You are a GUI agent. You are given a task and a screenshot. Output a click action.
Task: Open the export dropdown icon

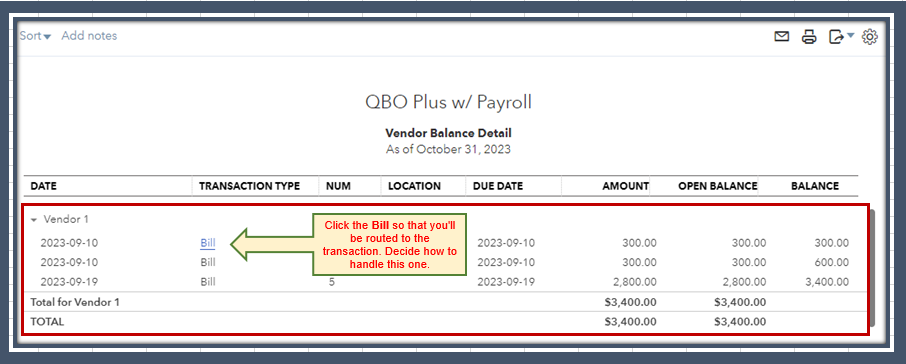(841, 37)
